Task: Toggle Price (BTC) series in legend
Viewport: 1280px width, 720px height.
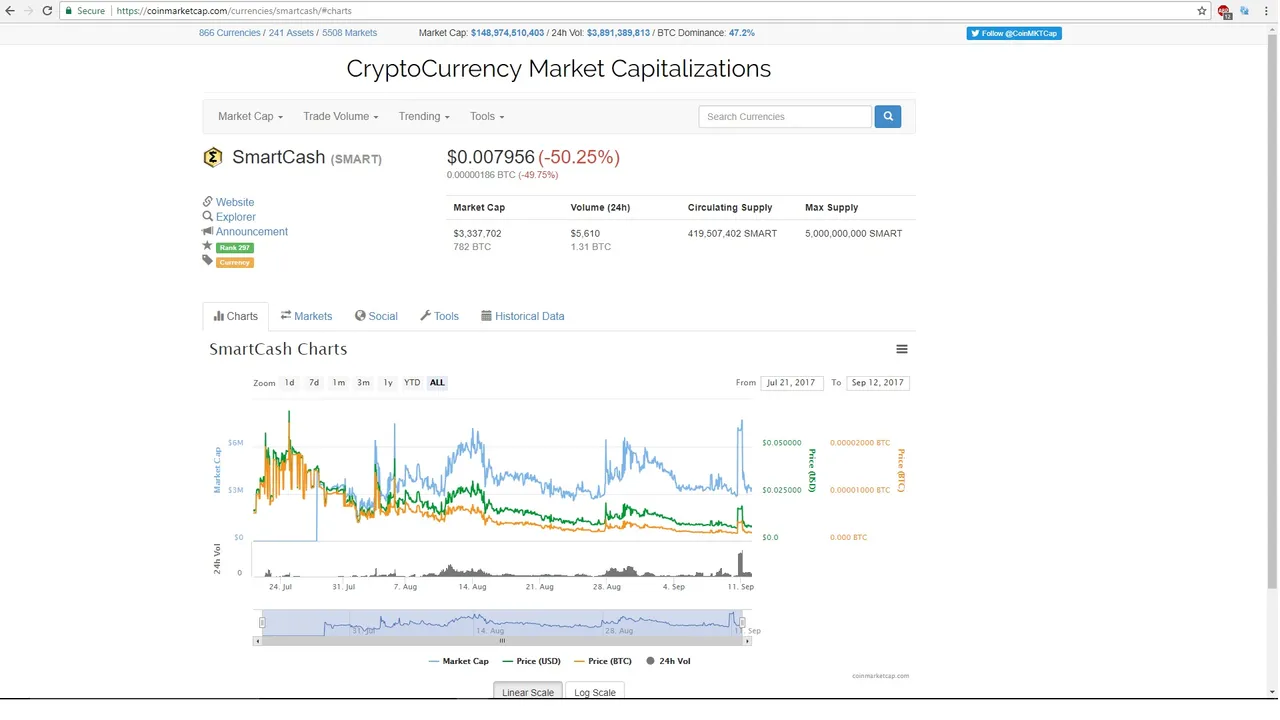Action: 603,661
